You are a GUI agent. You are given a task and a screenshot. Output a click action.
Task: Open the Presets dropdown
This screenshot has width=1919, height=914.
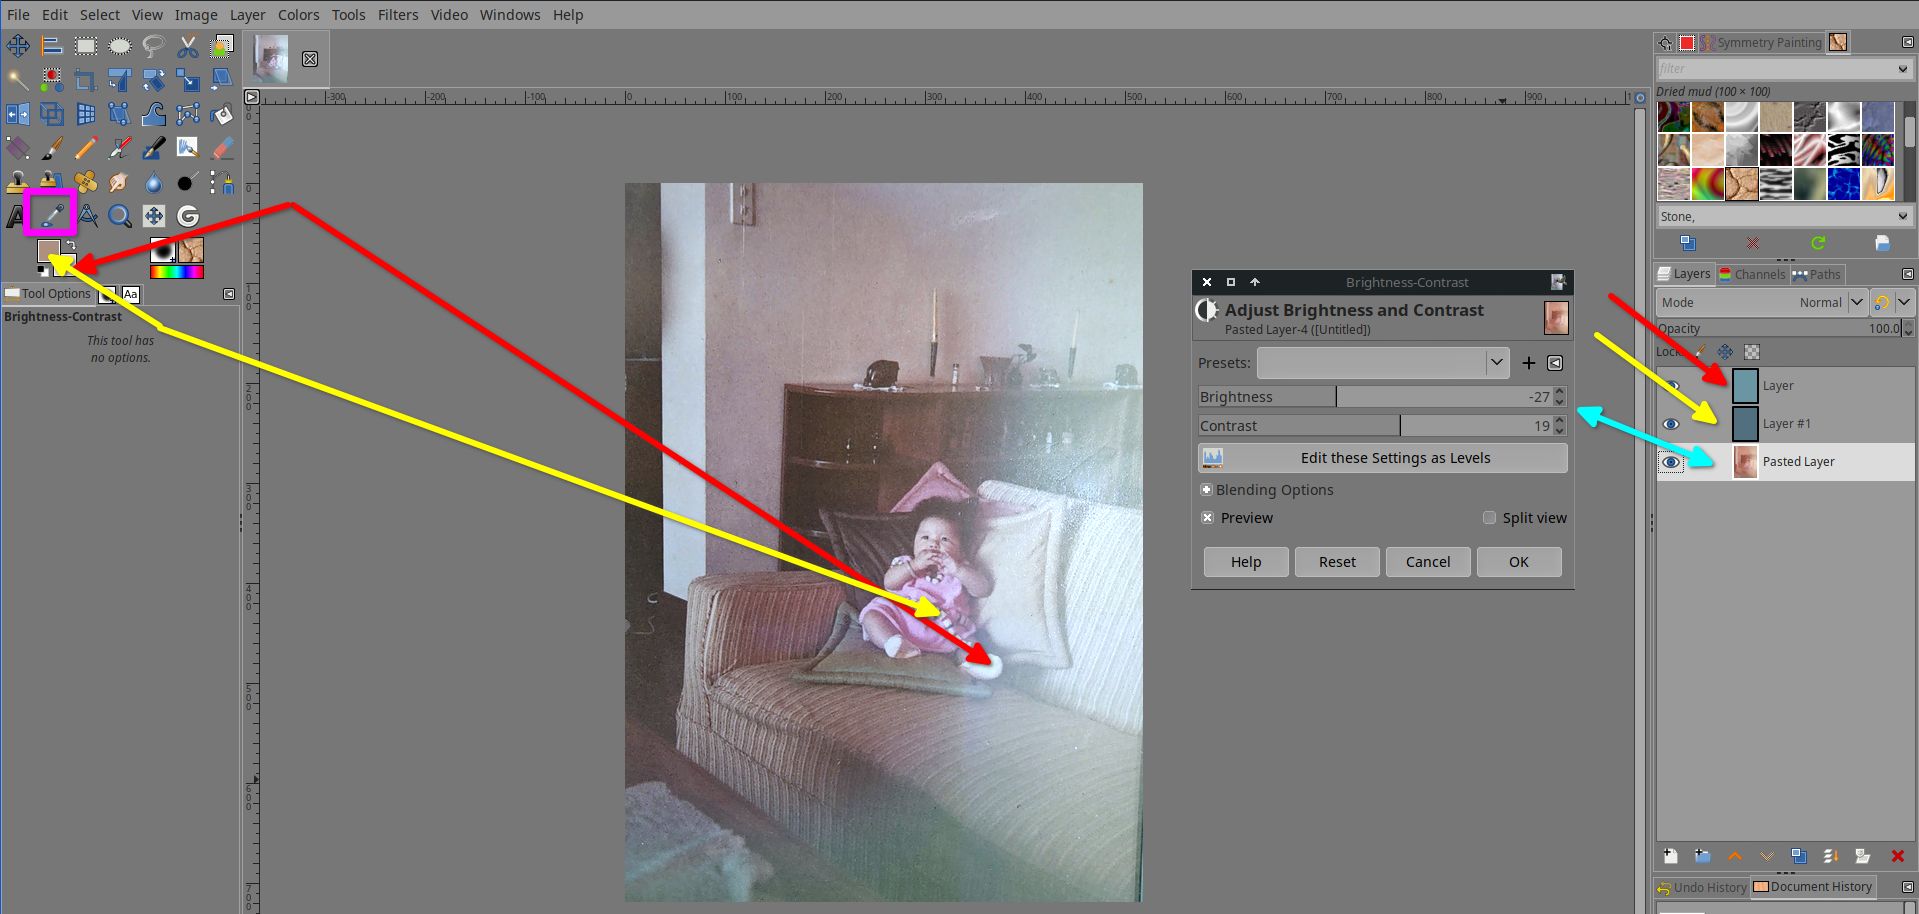click(x=1496, y=363)
